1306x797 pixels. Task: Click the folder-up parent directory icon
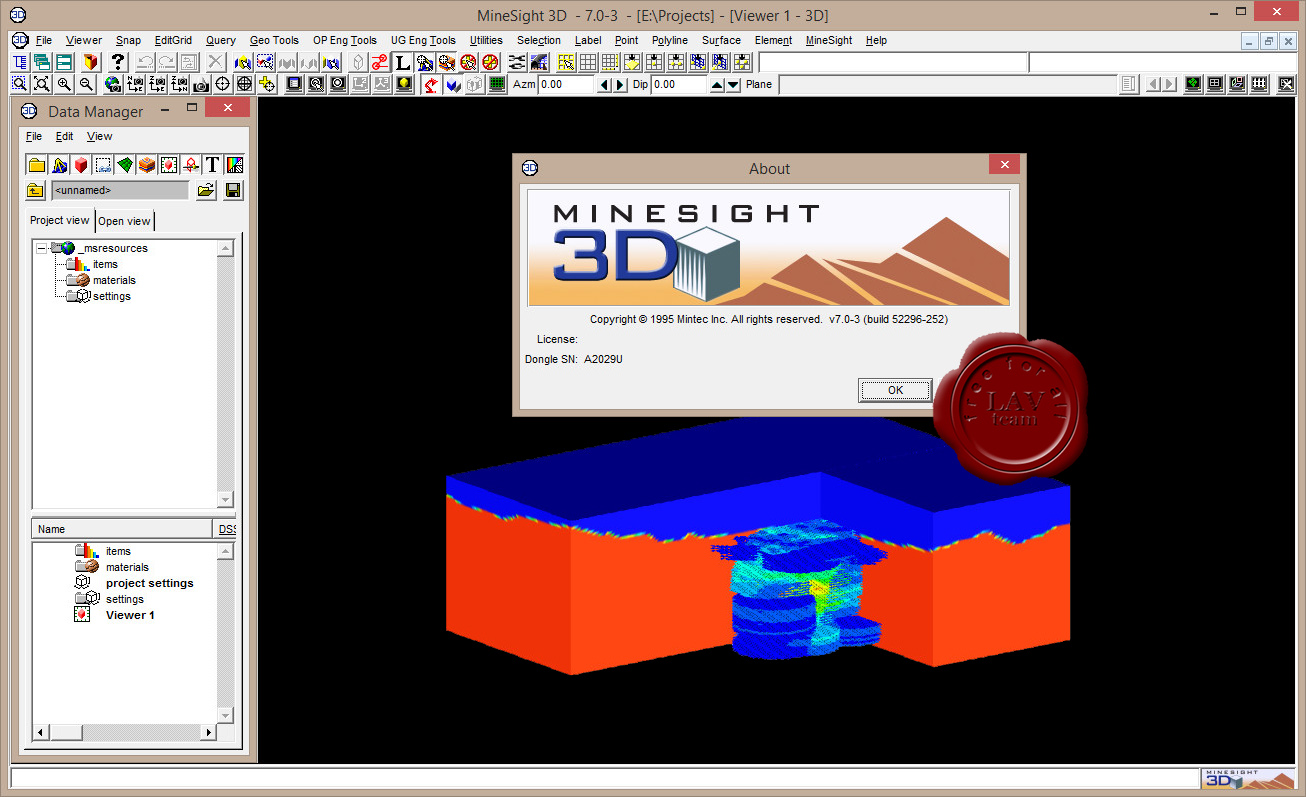pyautogui.click(x=35, y=190)
